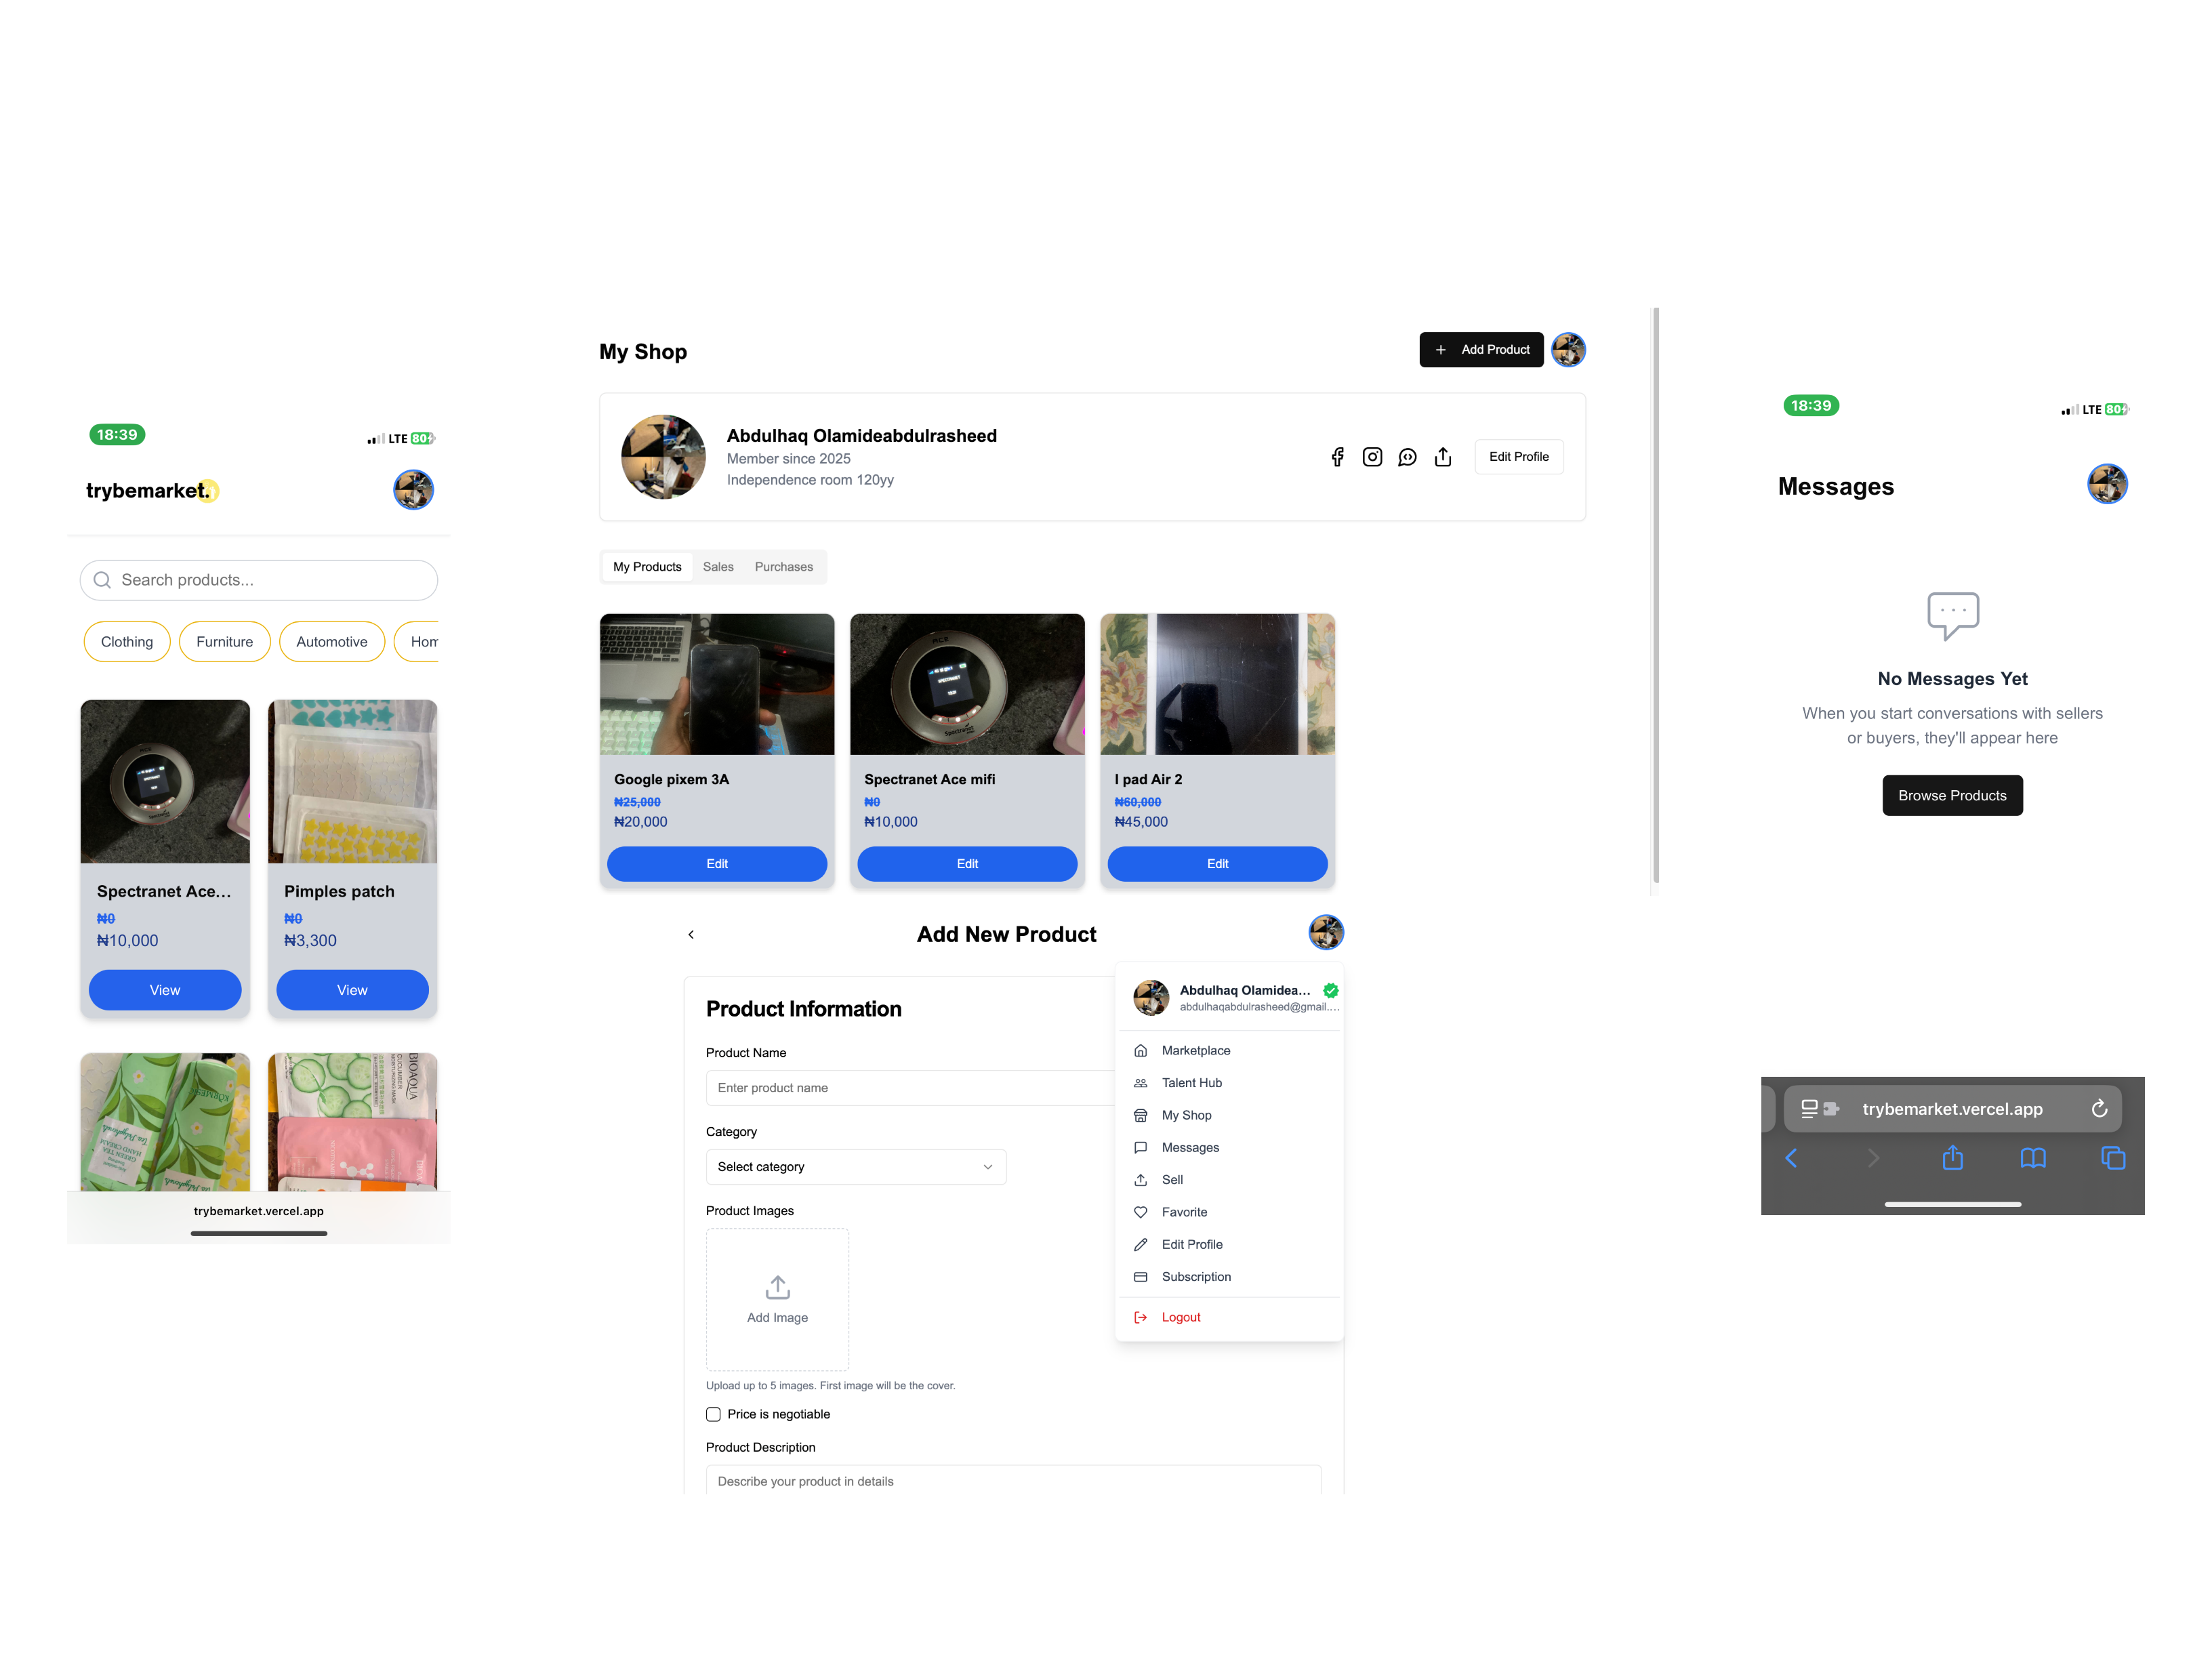Click Add Image upload box

(777, 1300)
